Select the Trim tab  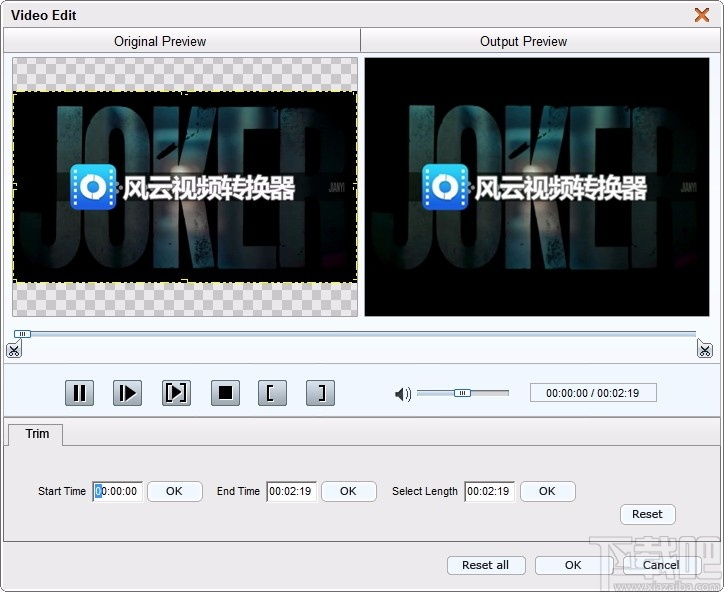pos(37,434)
